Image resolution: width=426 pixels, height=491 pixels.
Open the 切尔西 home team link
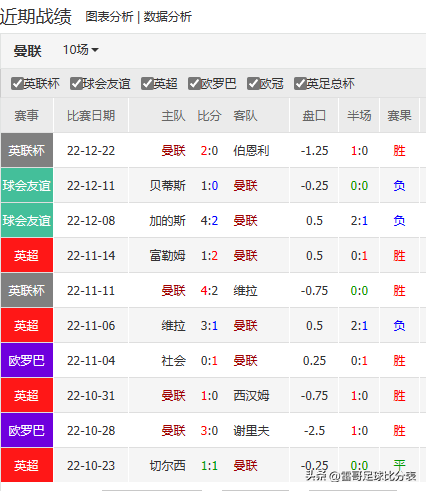click(x=167, y=466)
